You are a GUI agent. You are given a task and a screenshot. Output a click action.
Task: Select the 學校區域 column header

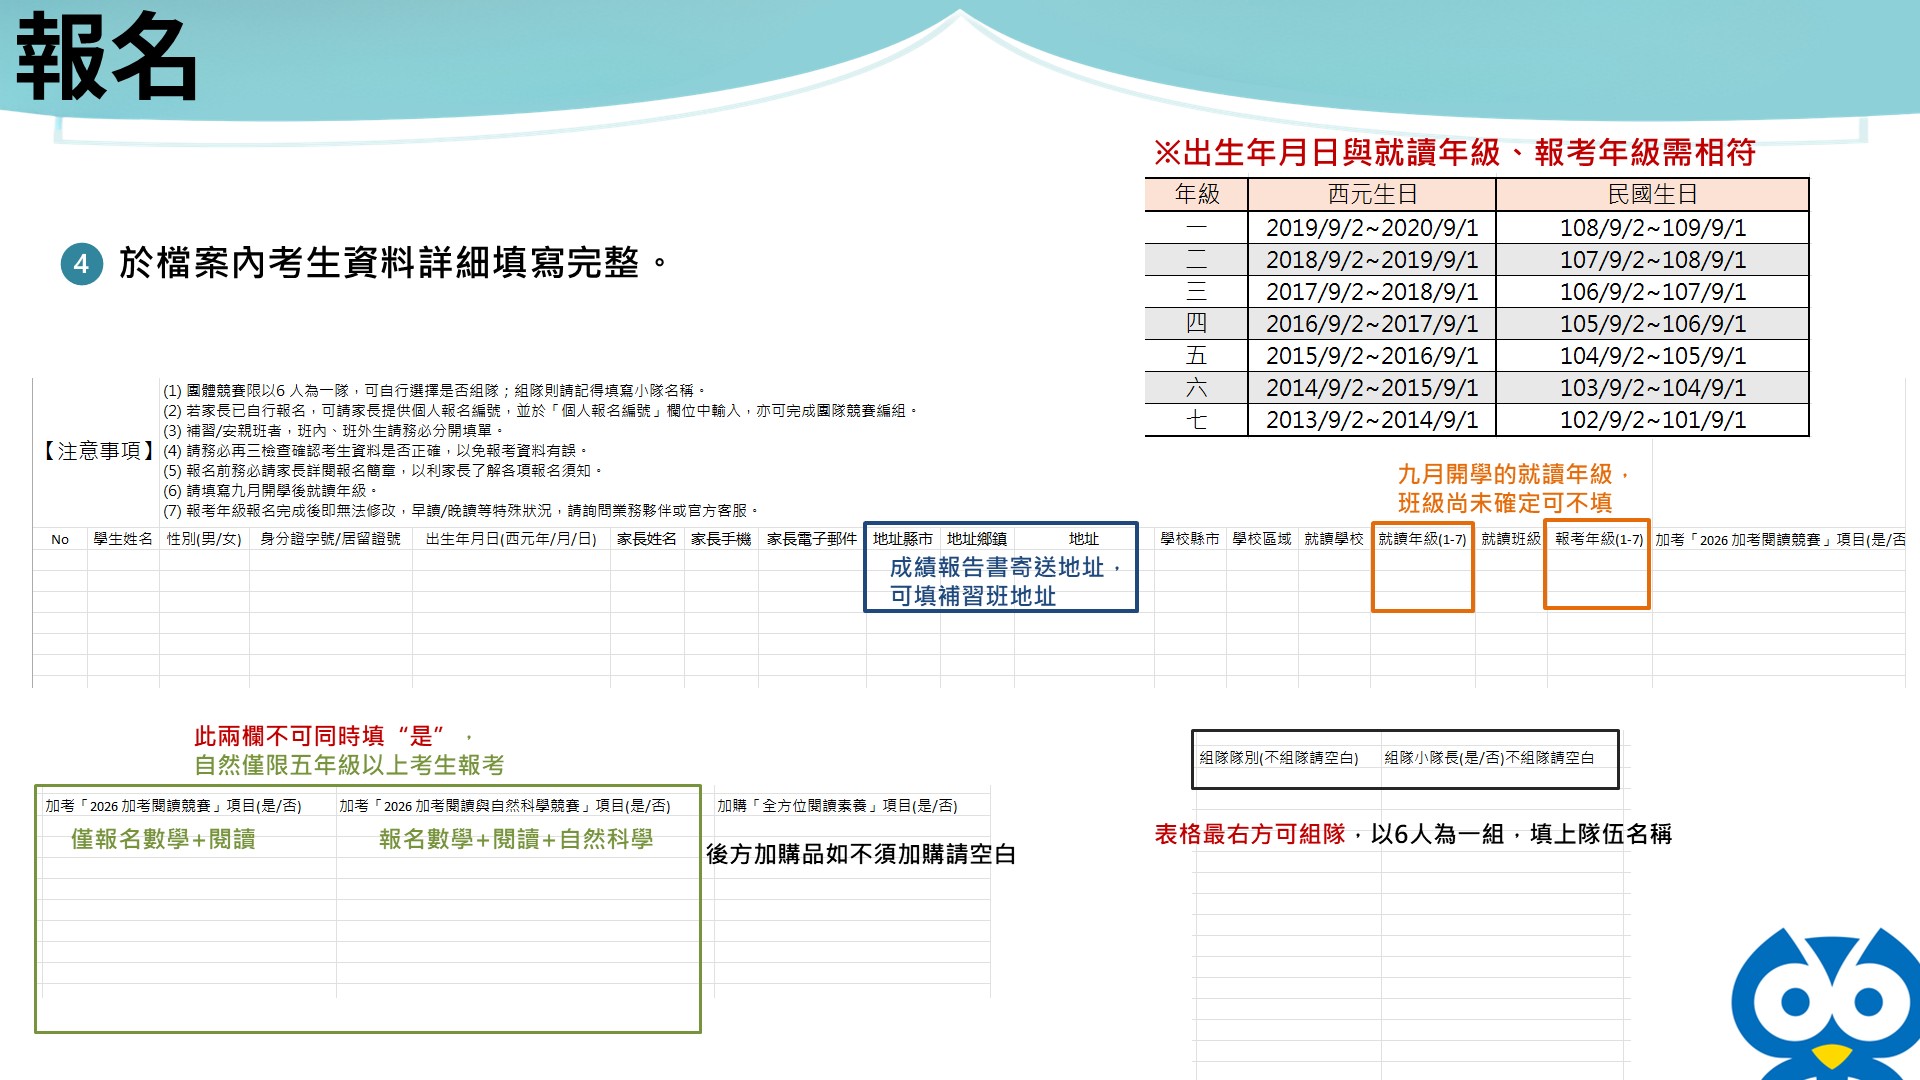pos(1262,539)
